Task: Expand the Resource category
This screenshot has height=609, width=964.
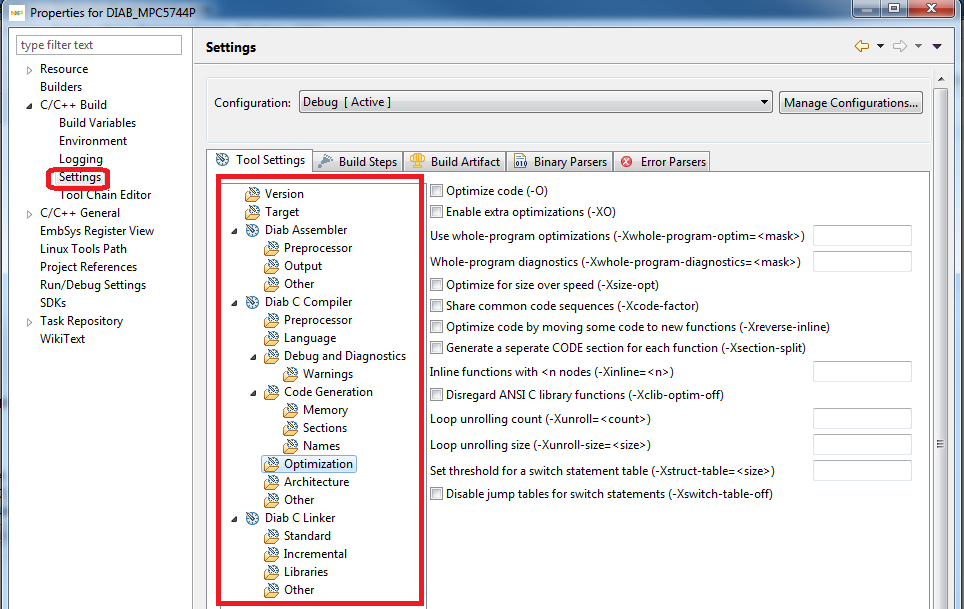Action: click(x=30, y=70)
